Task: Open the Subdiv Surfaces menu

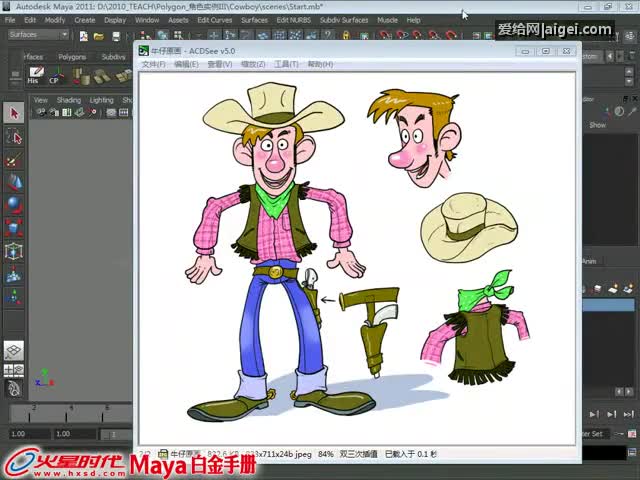Action: point(344,20)
